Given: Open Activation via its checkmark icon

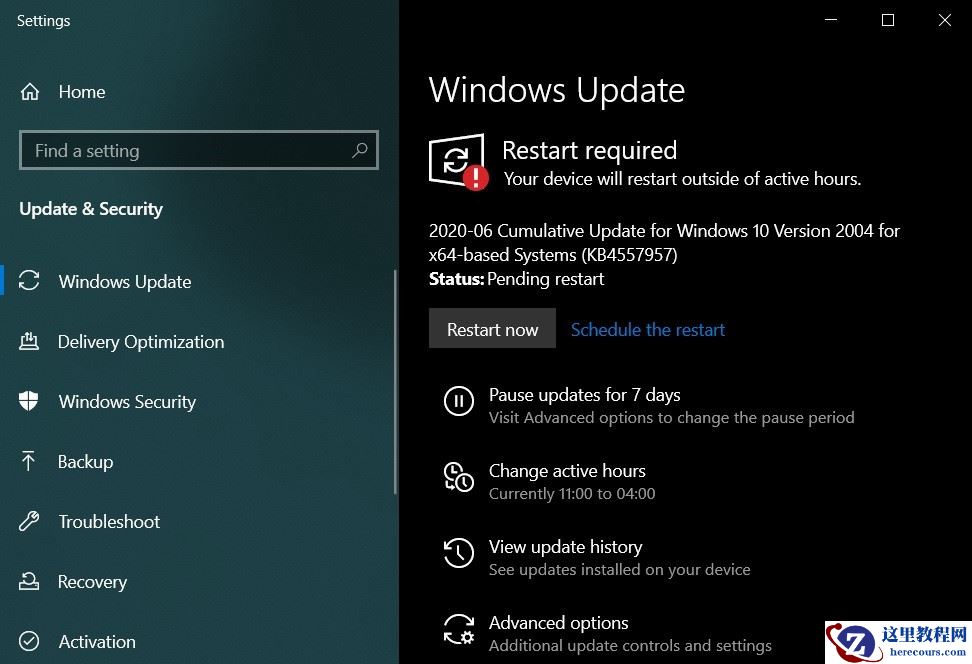Looking at the screenshot, I should click(x=30, y=641).
